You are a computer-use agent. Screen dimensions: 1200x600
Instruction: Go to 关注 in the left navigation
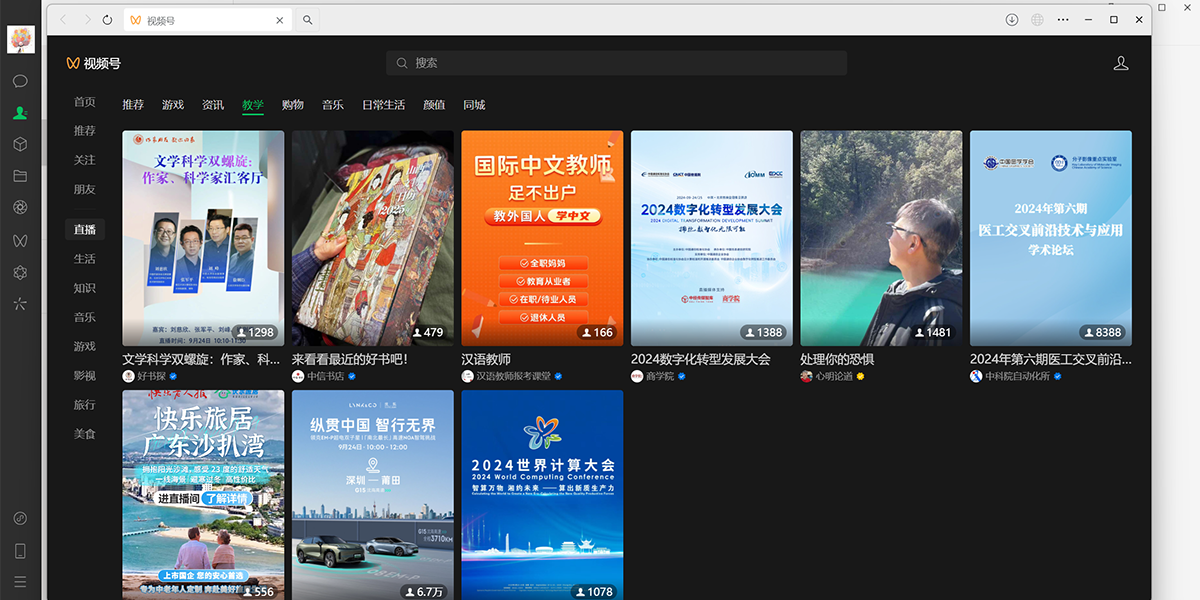[85, 160]
